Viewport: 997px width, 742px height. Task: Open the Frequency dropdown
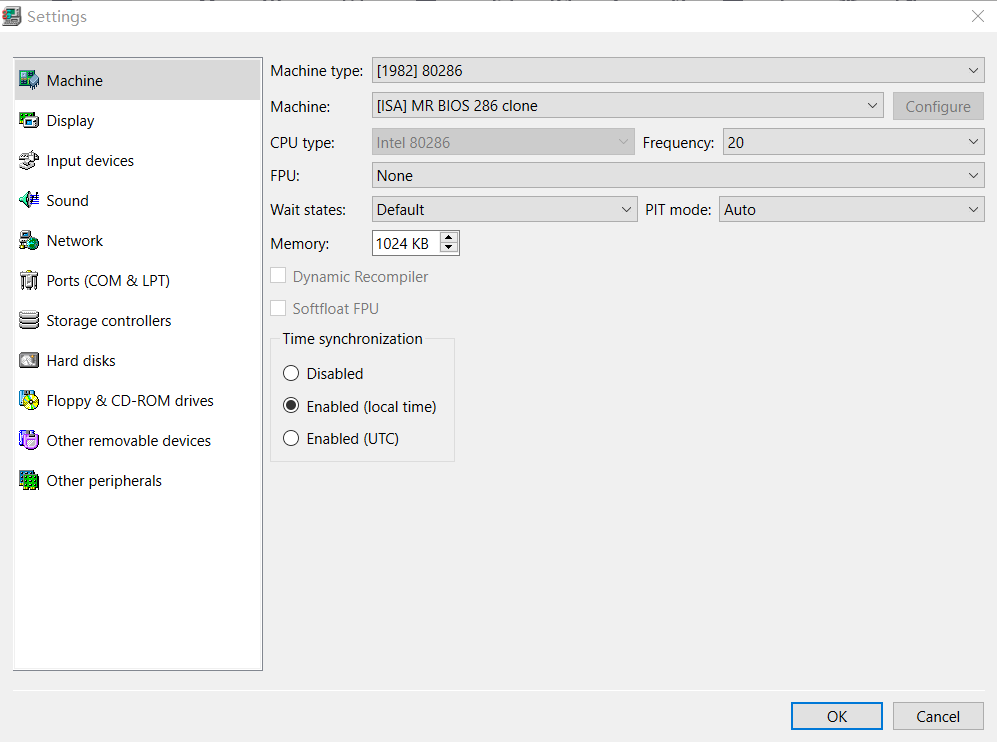click(853, 142)
